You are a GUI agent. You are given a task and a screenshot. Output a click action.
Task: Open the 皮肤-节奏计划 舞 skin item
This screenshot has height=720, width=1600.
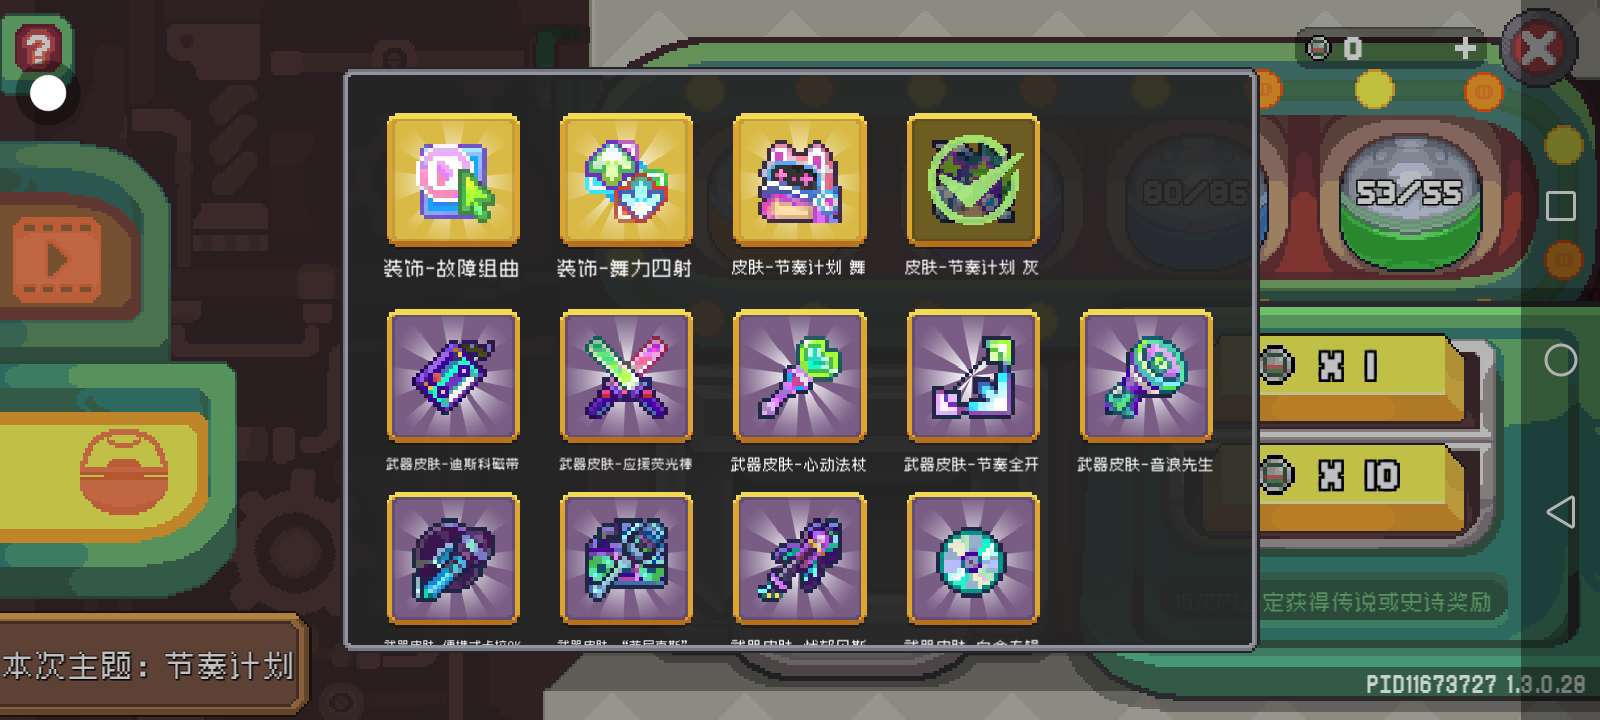coord(799,180)
